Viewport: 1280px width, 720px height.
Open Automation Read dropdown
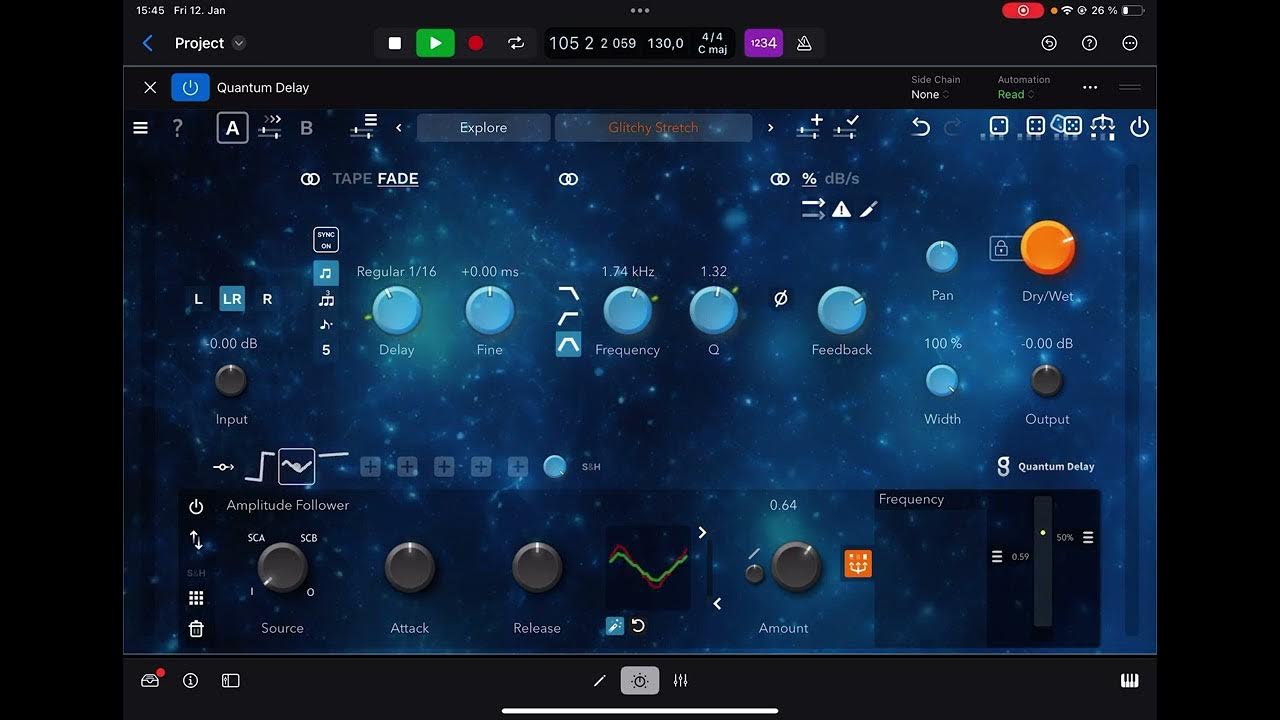1016,94
